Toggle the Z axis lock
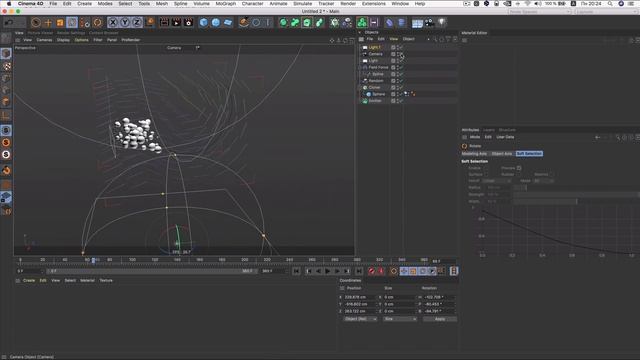This screenshot has width=640, height=360. tap(137, 22)
